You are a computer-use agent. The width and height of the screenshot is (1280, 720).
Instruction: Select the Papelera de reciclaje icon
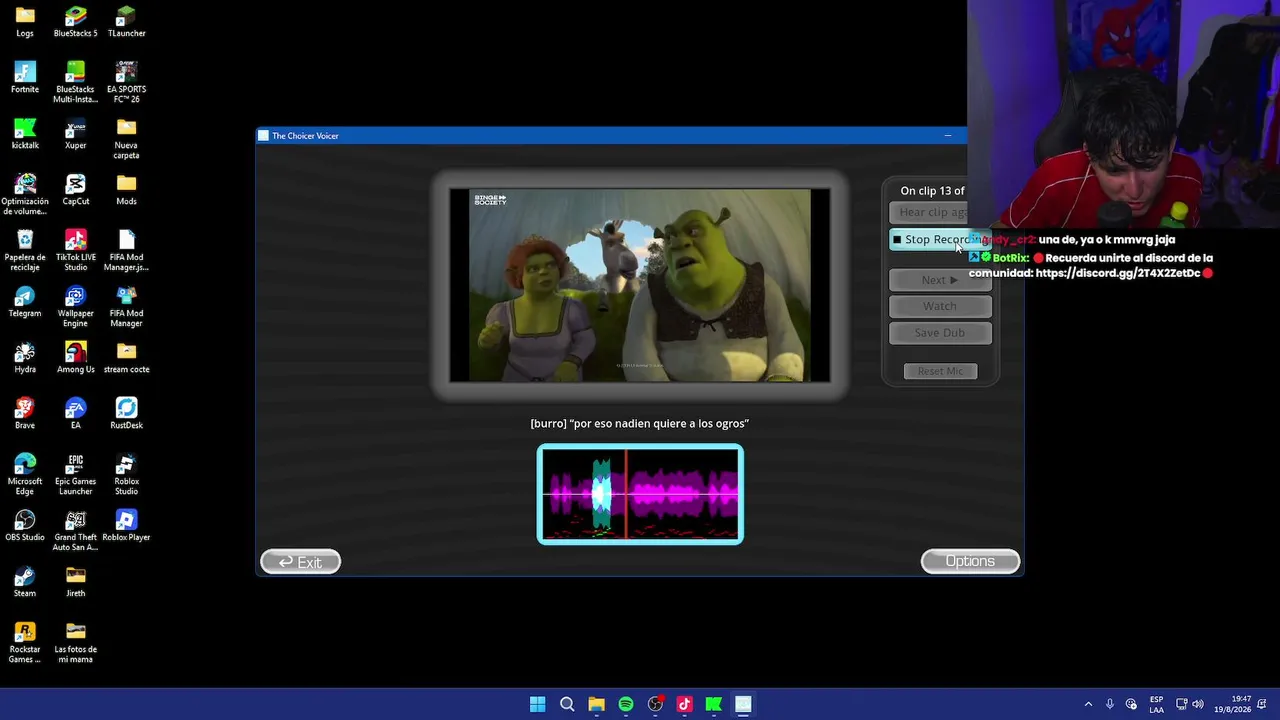tap(25, 250)
